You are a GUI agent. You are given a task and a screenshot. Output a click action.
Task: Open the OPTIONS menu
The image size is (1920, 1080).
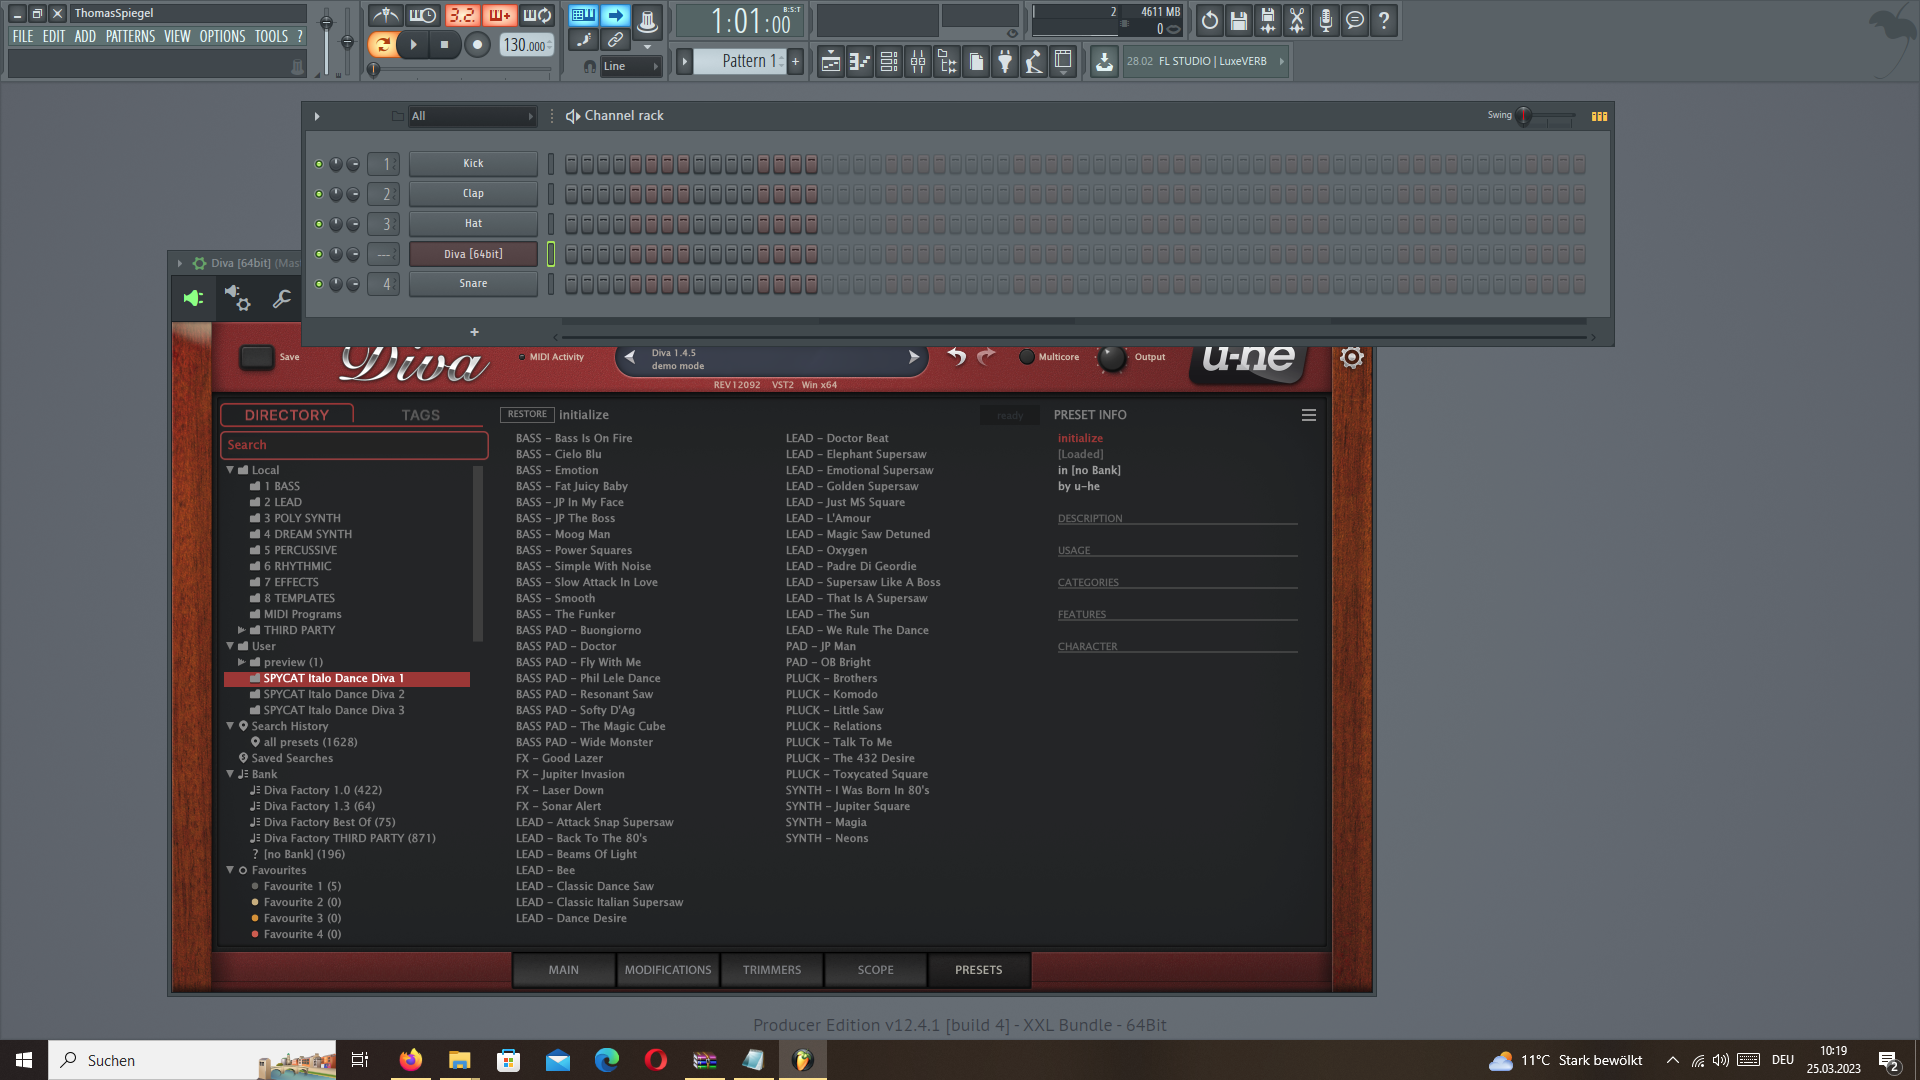pos(222,36)
